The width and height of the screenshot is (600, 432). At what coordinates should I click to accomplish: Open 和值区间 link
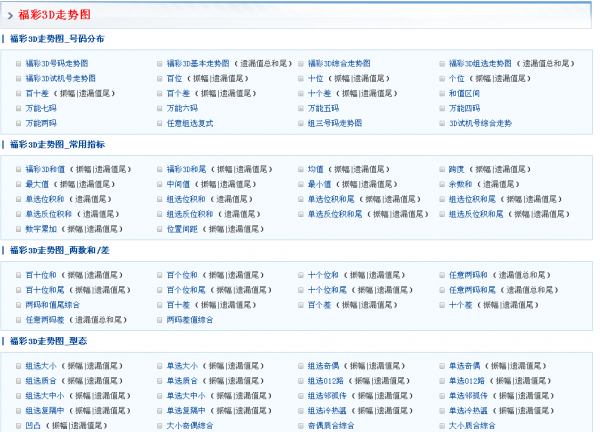click(x=464, y=93)
